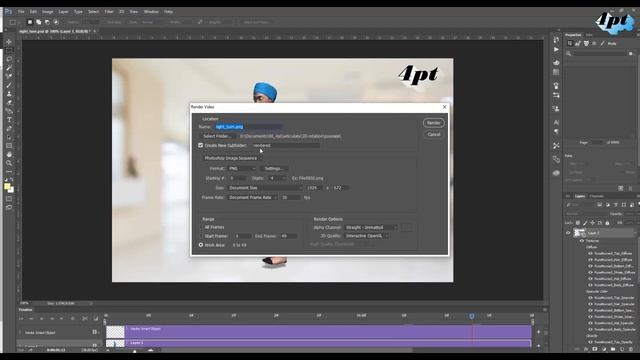The height and width of the screenshot is (360, 640).
Task: Click the End Frame input field
Action: tap(289, 236)
